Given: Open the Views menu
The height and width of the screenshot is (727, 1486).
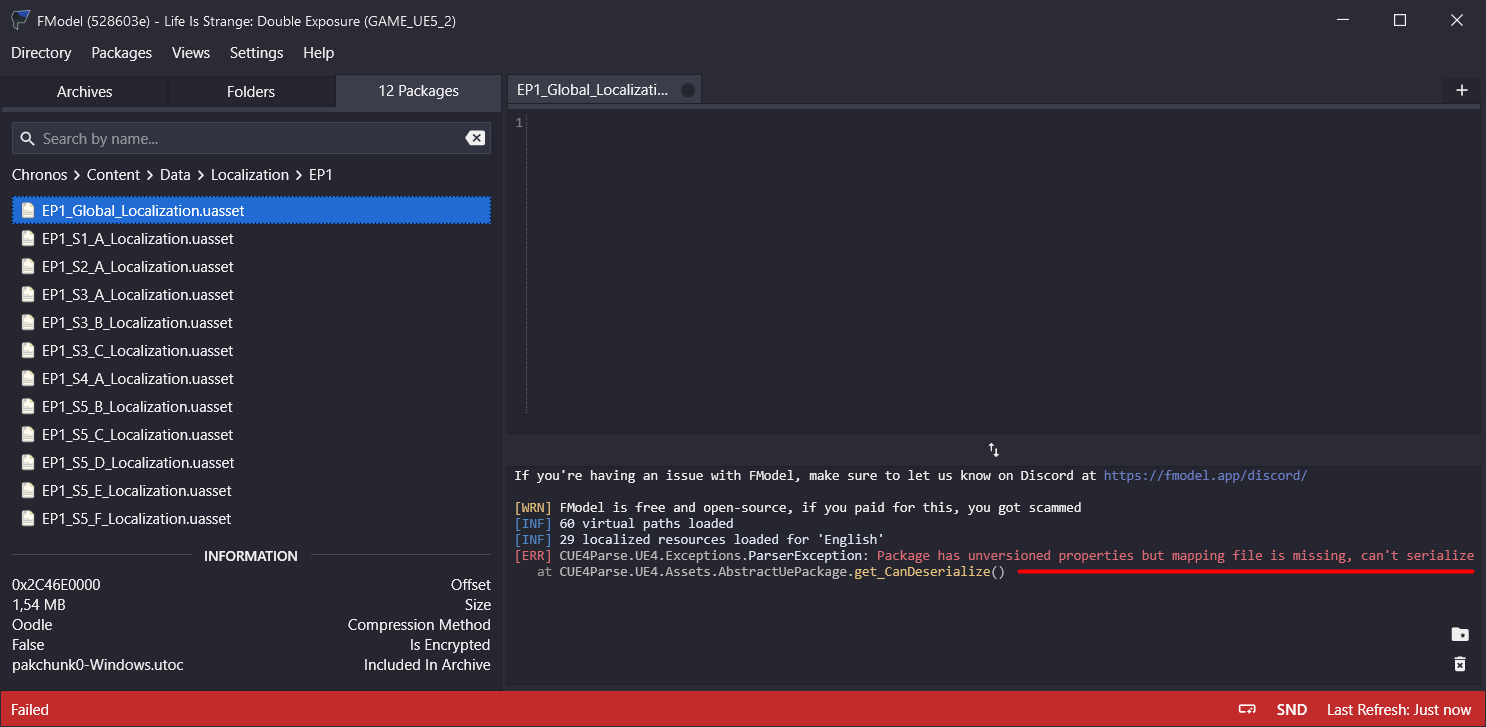Looking at the screenshot, I should (191, 53).
